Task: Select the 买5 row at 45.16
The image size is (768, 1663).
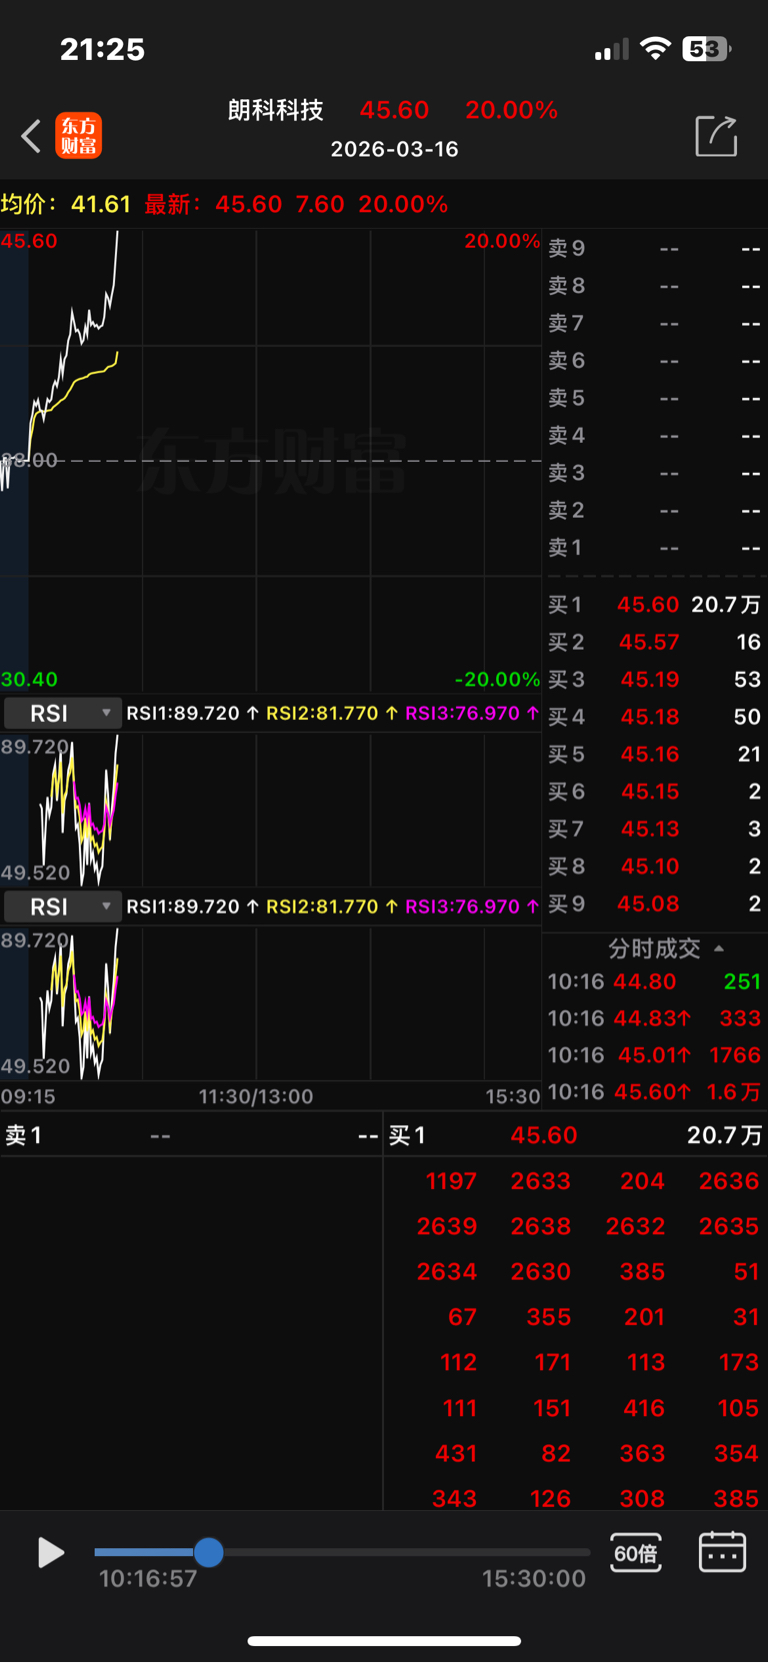Action: (654, 754)
